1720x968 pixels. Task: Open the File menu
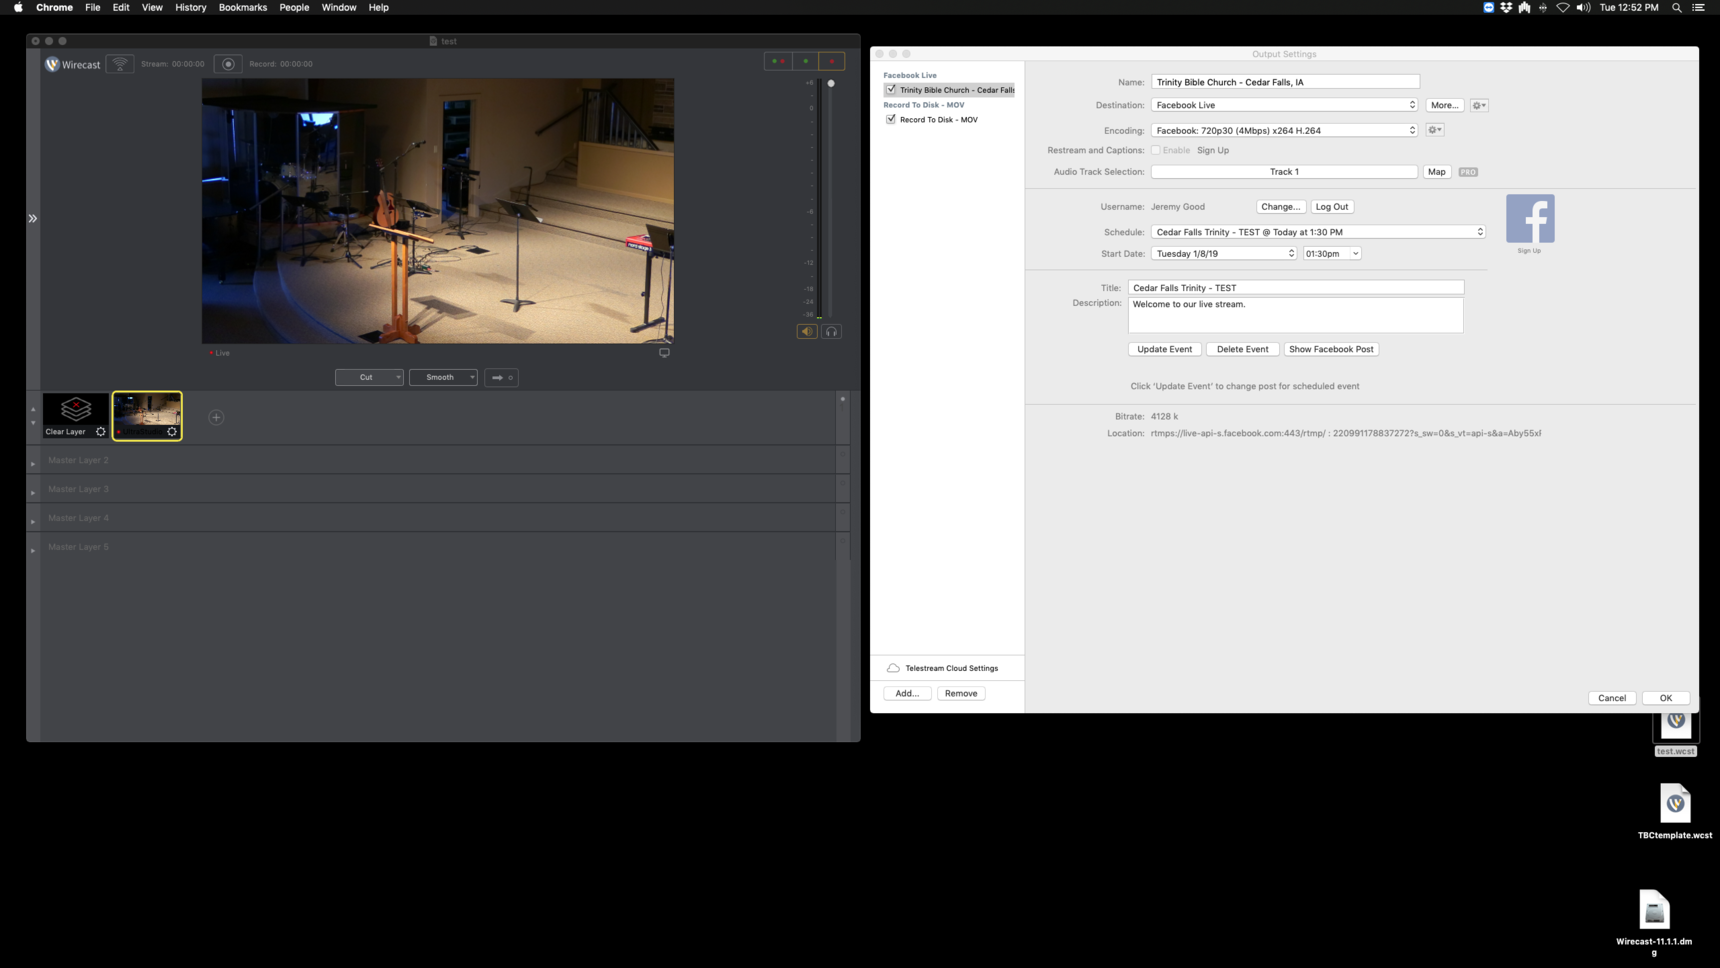pos(92,7)
